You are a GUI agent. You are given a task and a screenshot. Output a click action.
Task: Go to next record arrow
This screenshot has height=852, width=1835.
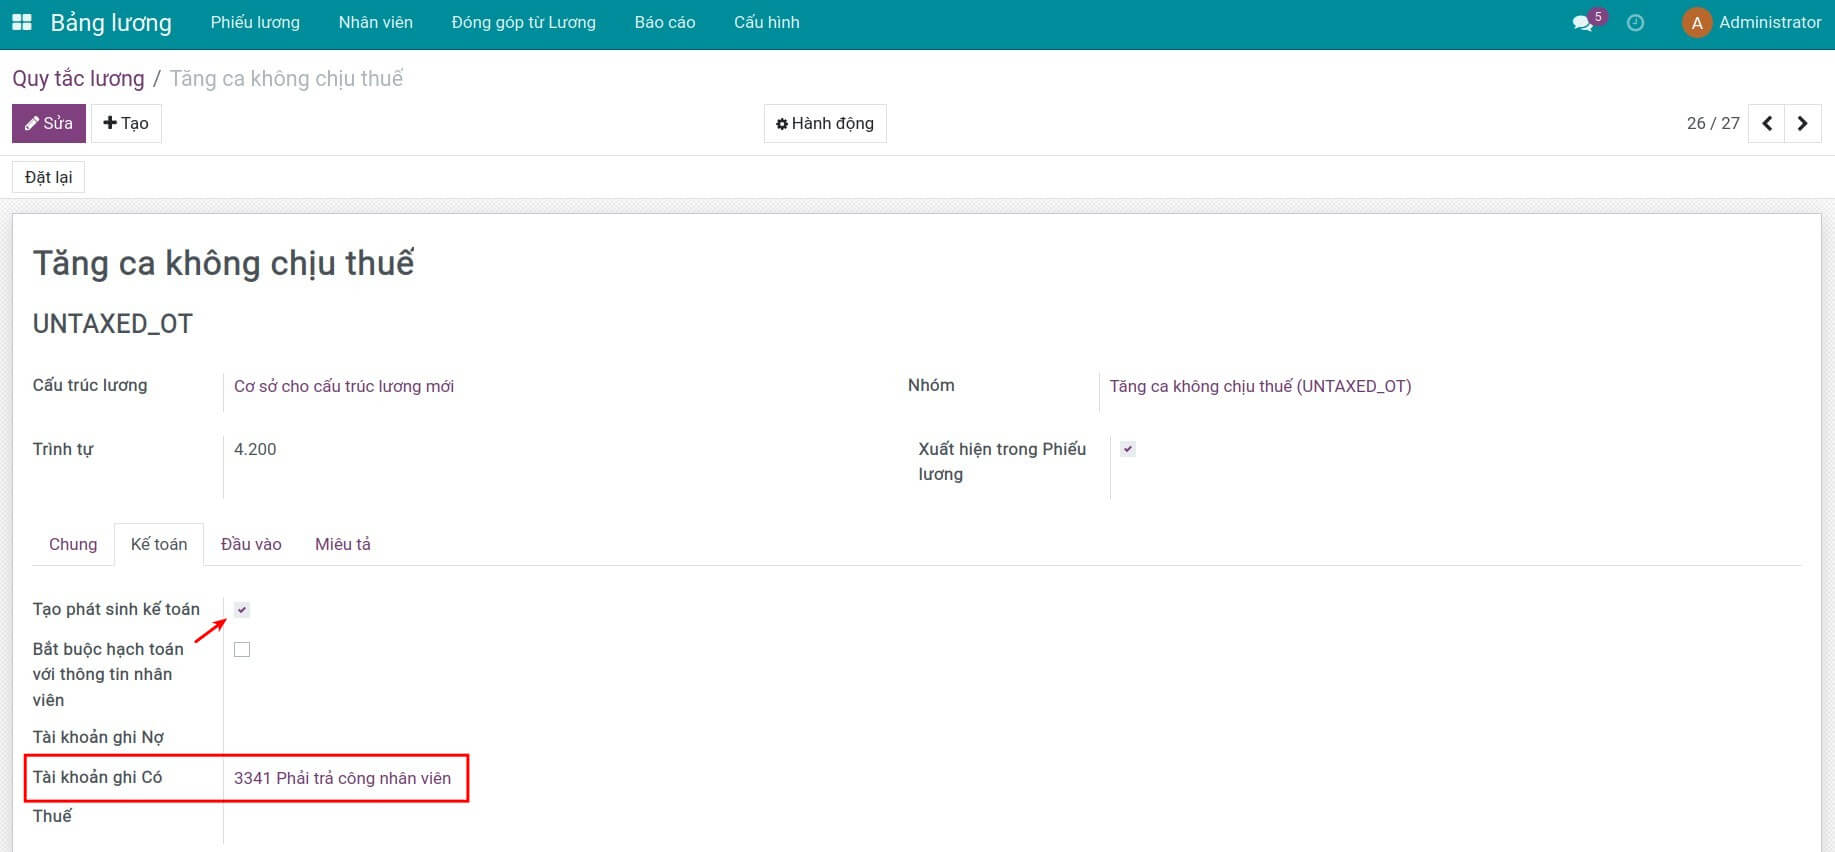pyautogui.click(x=1802, y=124)
